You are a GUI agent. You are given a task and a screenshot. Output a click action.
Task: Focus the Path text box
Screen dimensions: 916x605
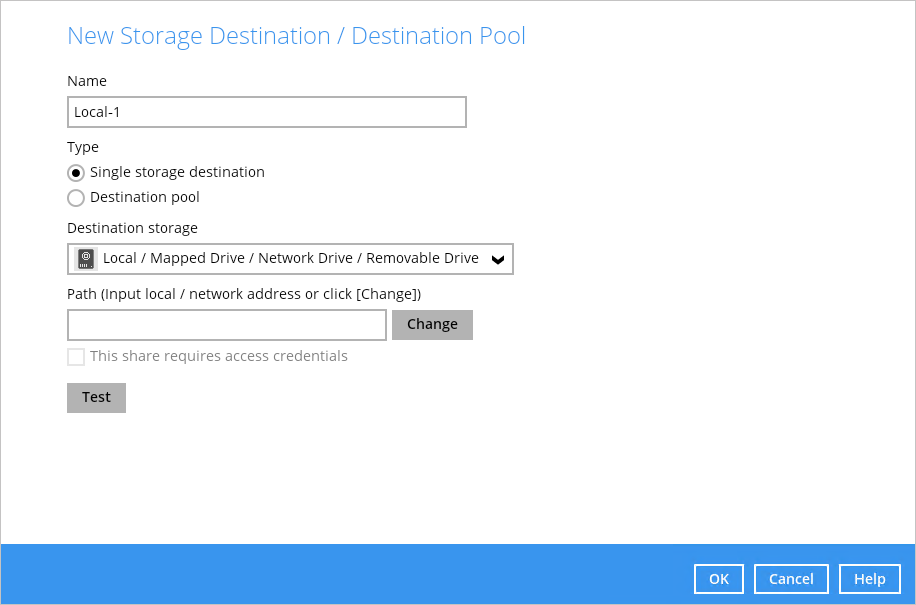pyautogui.click(x=227, y=325)
